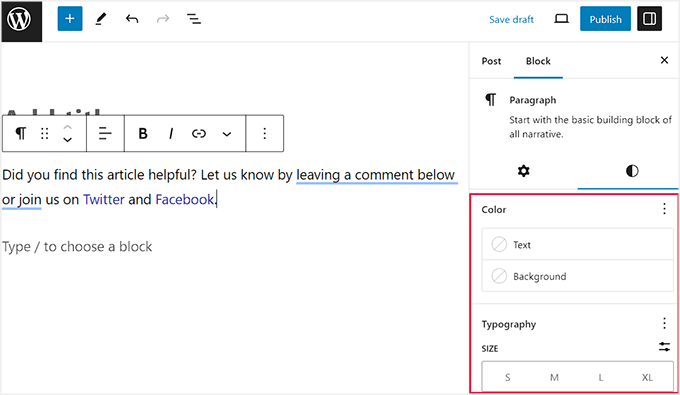Toggle the Settings sidebar panel
This screenshot has width=680, height=395.
click(x=649, y=19)
